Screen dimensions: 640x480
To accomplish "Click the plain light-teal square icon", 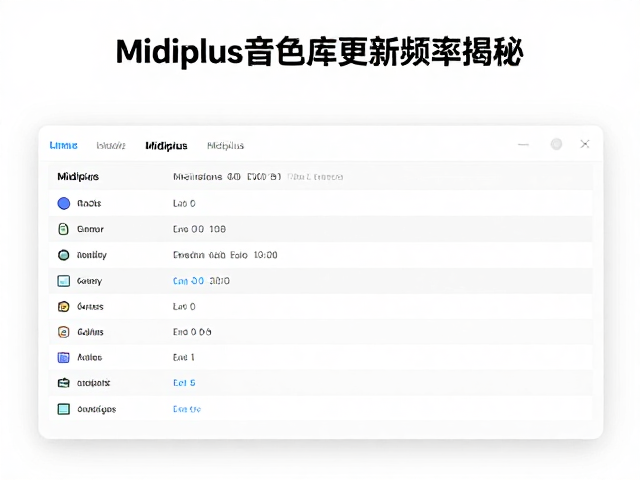I will 63,409.
